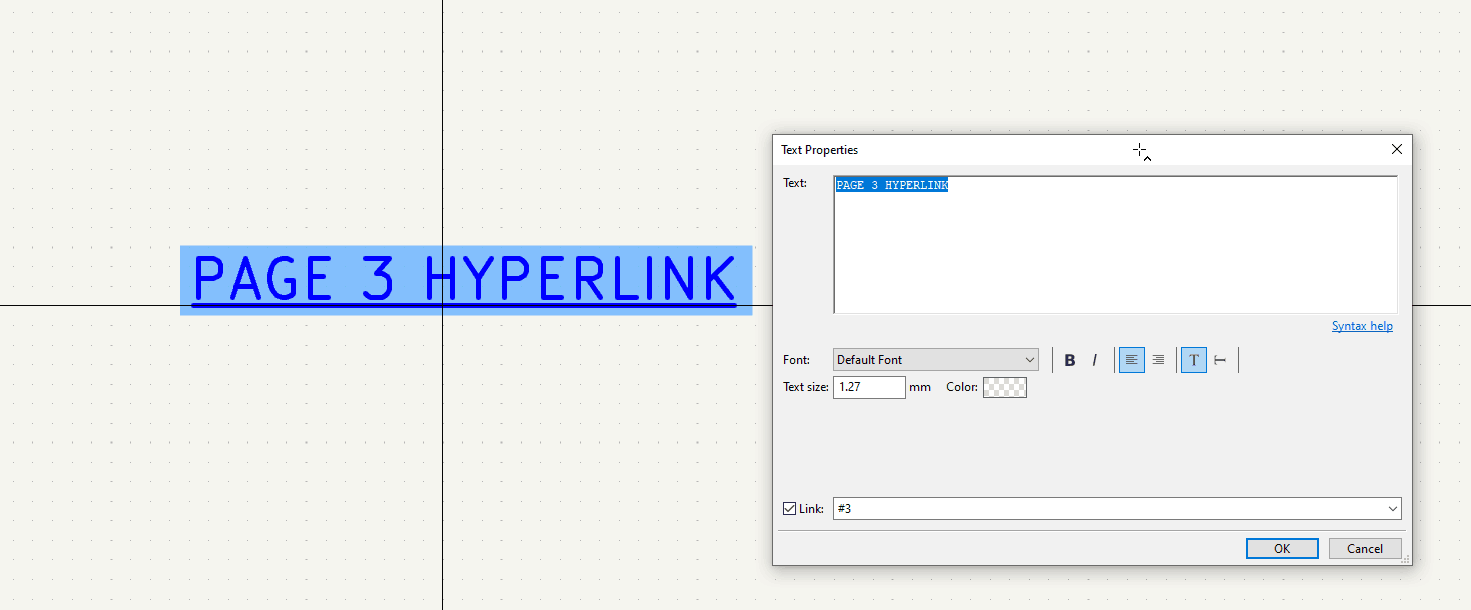Set text alignment to left
This screenshot has height=610, width=1471.
[1131, 360]
